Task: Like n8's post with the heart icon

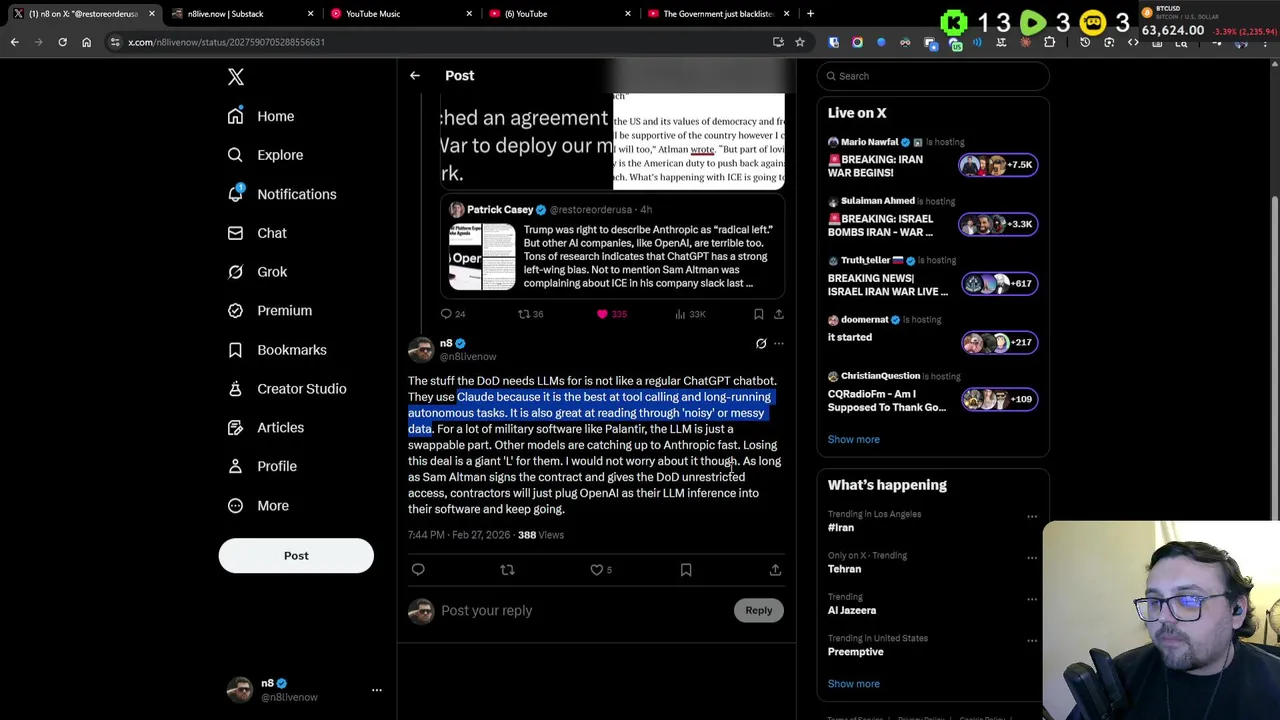Action: (x=597, y=569)
